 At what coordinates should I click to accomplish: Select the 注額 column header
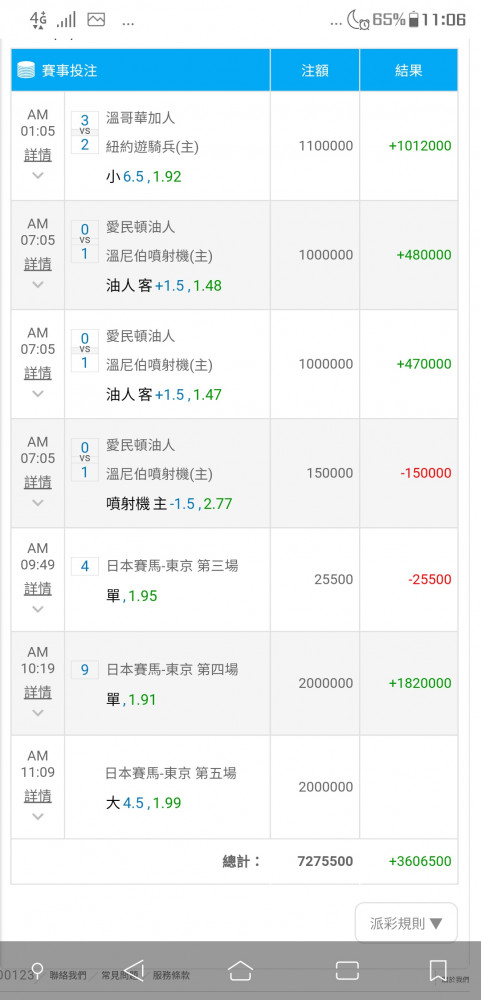tap(315, 70)
